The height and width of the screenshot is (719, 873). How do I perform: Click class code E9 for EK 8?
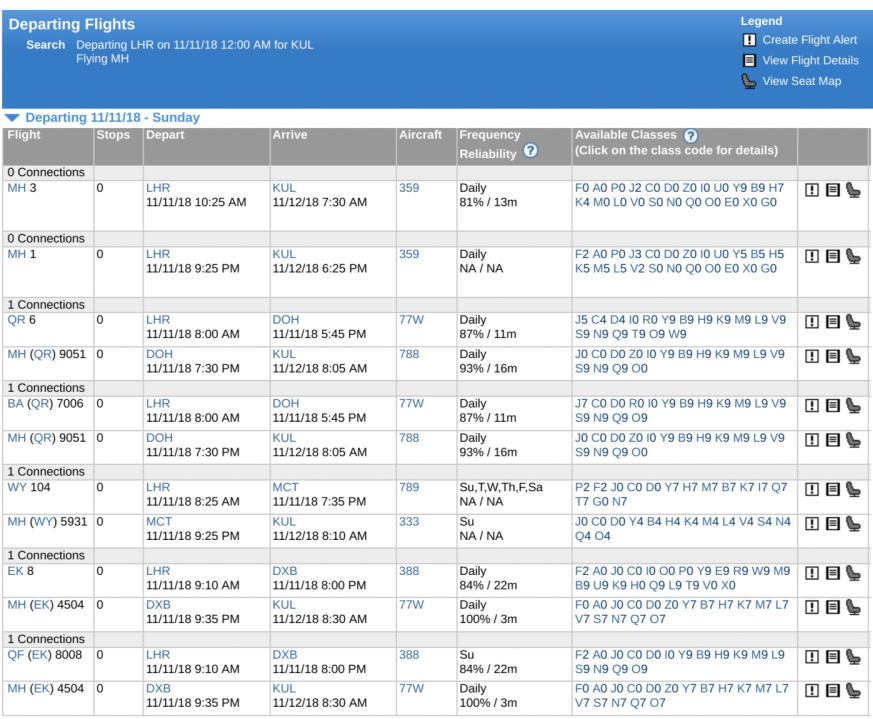coord(722,571)
